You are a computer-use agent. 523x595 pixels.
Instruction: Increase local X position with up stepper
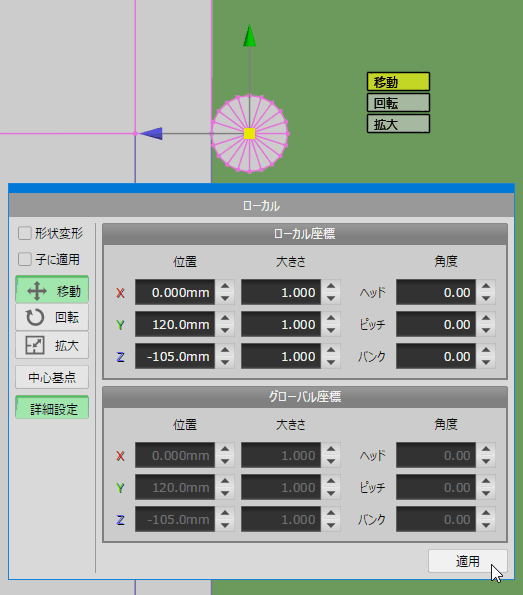tap(225, 286)
